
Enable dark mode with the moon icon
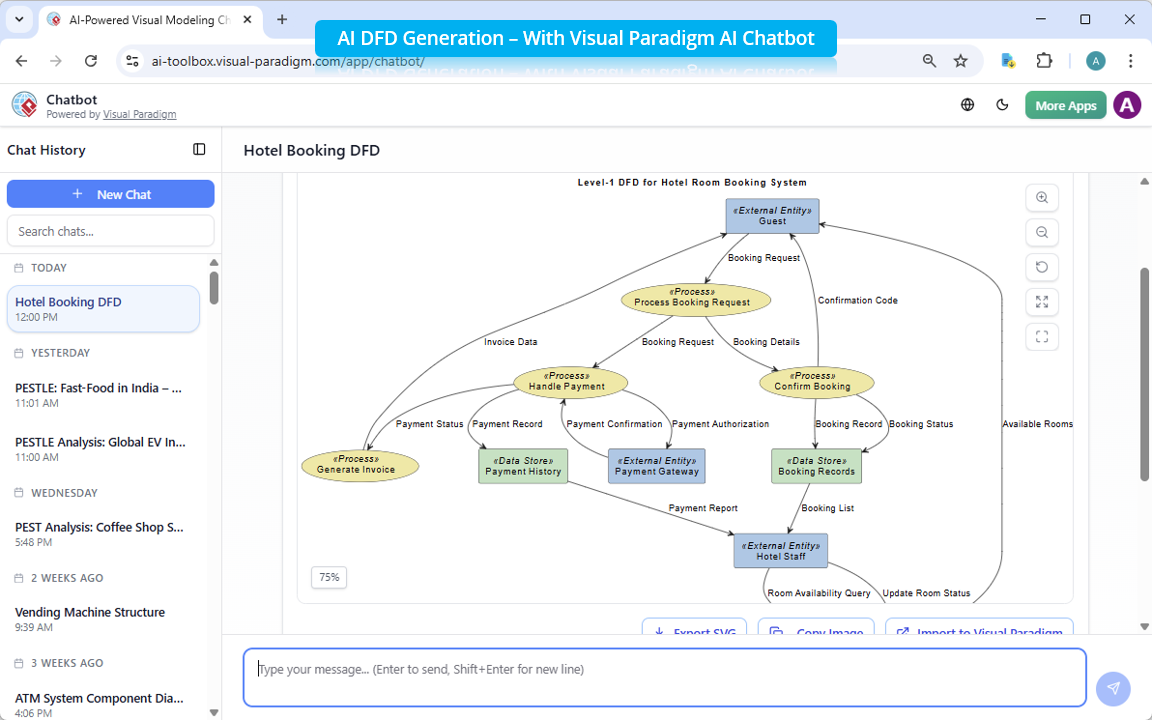pos(1002,104)
